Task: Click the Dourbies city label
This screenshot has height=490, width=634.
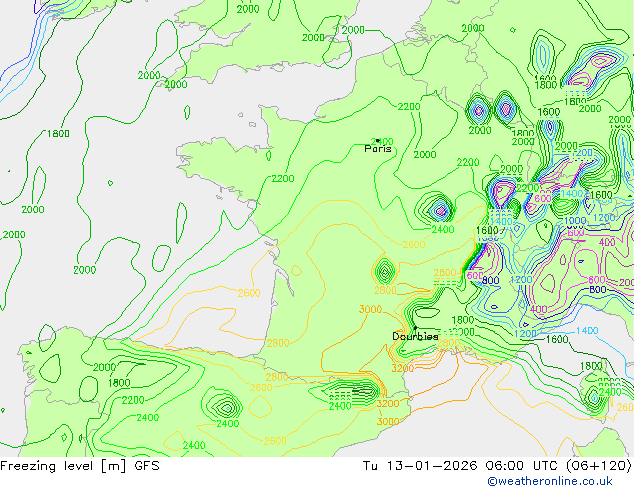Action: [415, 336]
